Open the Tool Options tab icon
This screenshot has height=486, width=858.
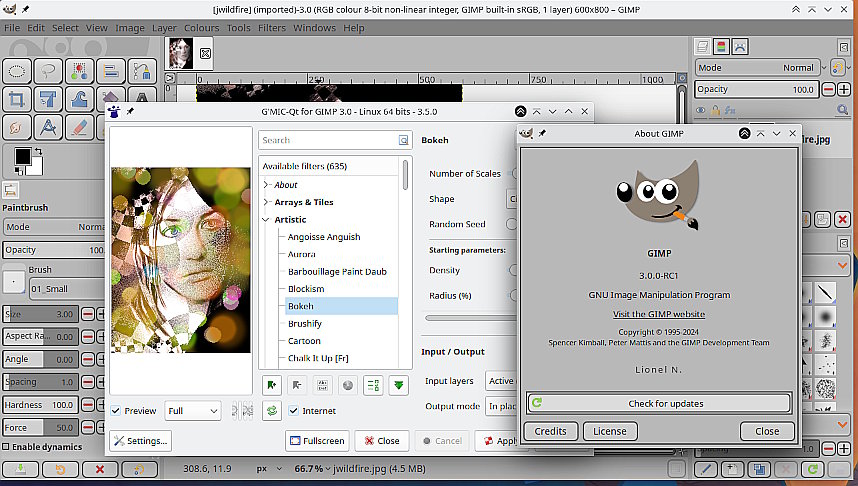[10, 190]
